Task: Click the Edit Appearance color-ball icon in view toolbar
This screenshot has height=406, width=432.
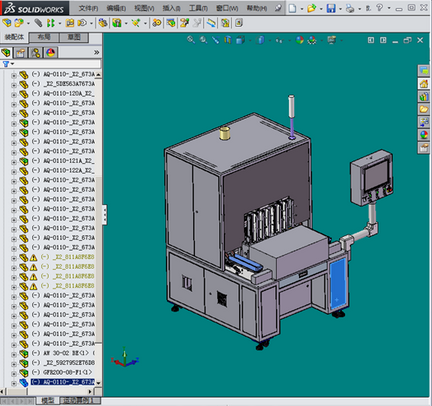Action: pos(300,40)
